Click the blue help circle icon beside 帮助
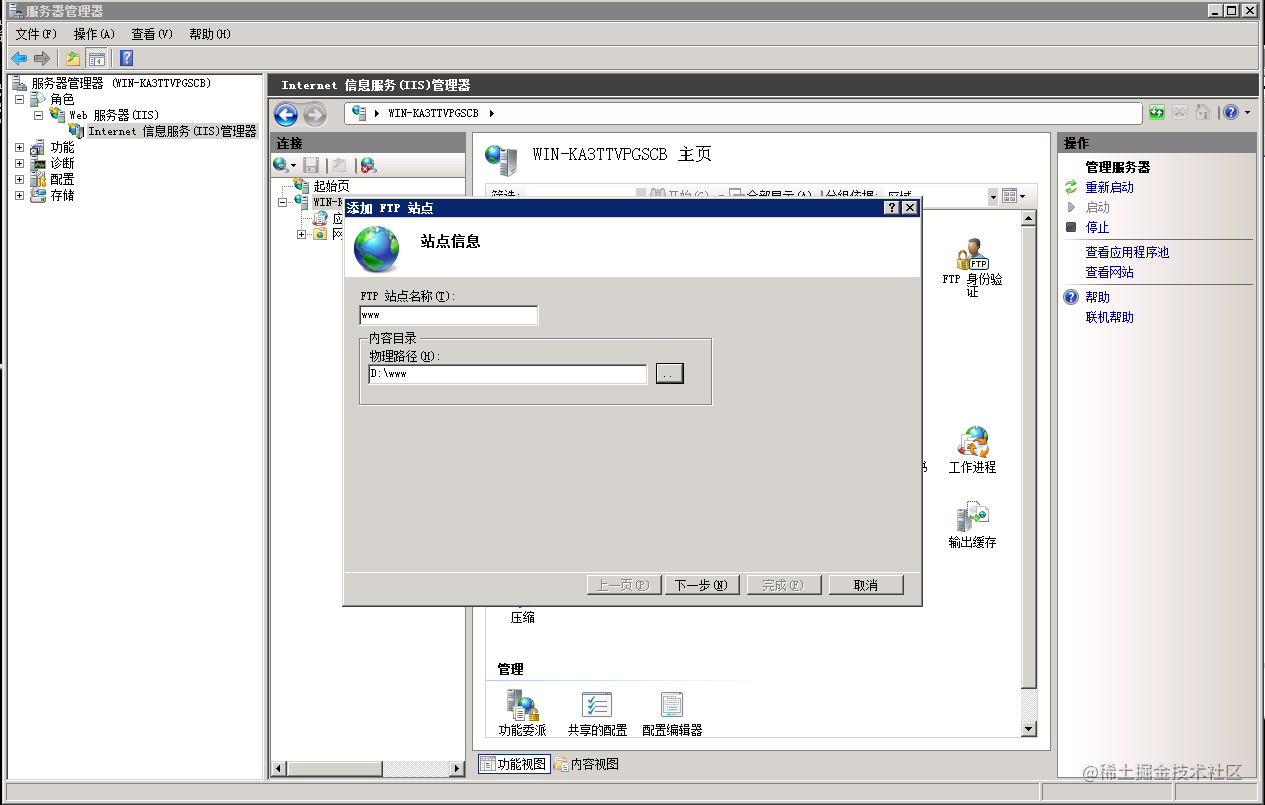The width and height of the screenshot is (1265, 805). coord(1071,297)
